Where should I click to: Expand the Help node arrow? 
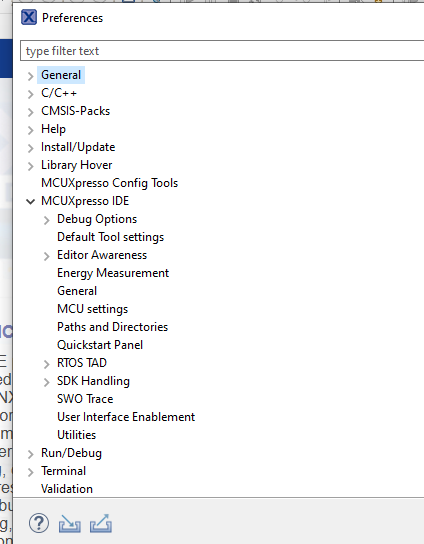coord(31,130)
